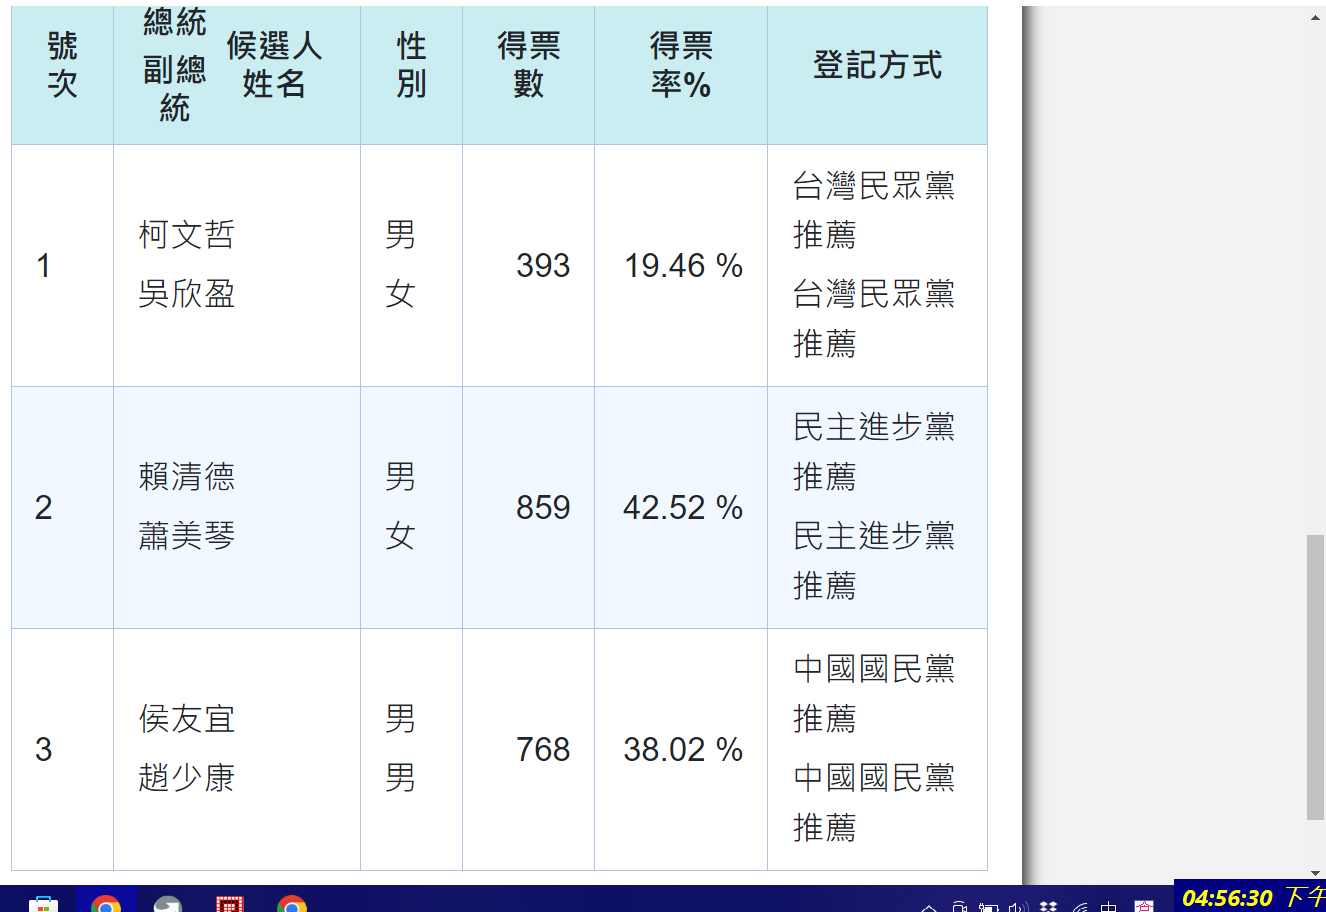Click the vertical scrollbar thumb
The width and height of the screenshot is (1326, 912).
tap(1316, 677)
